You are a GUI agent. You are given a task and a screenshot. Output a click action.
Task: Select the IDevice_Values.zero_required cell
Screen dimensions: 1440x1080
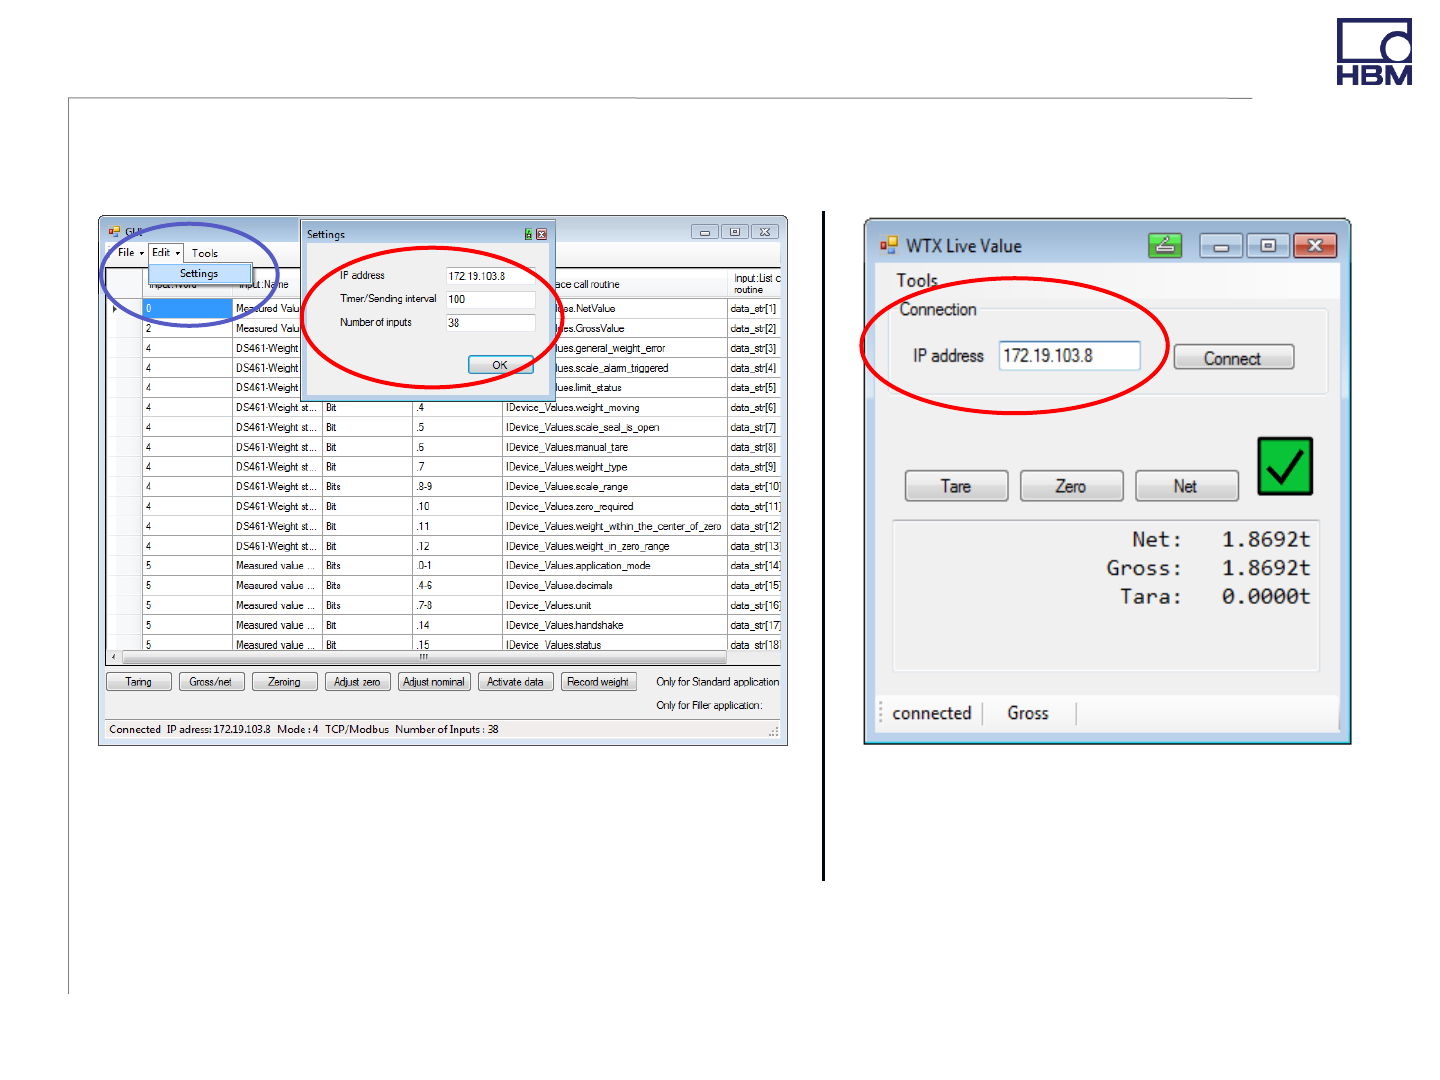point(615,507)
